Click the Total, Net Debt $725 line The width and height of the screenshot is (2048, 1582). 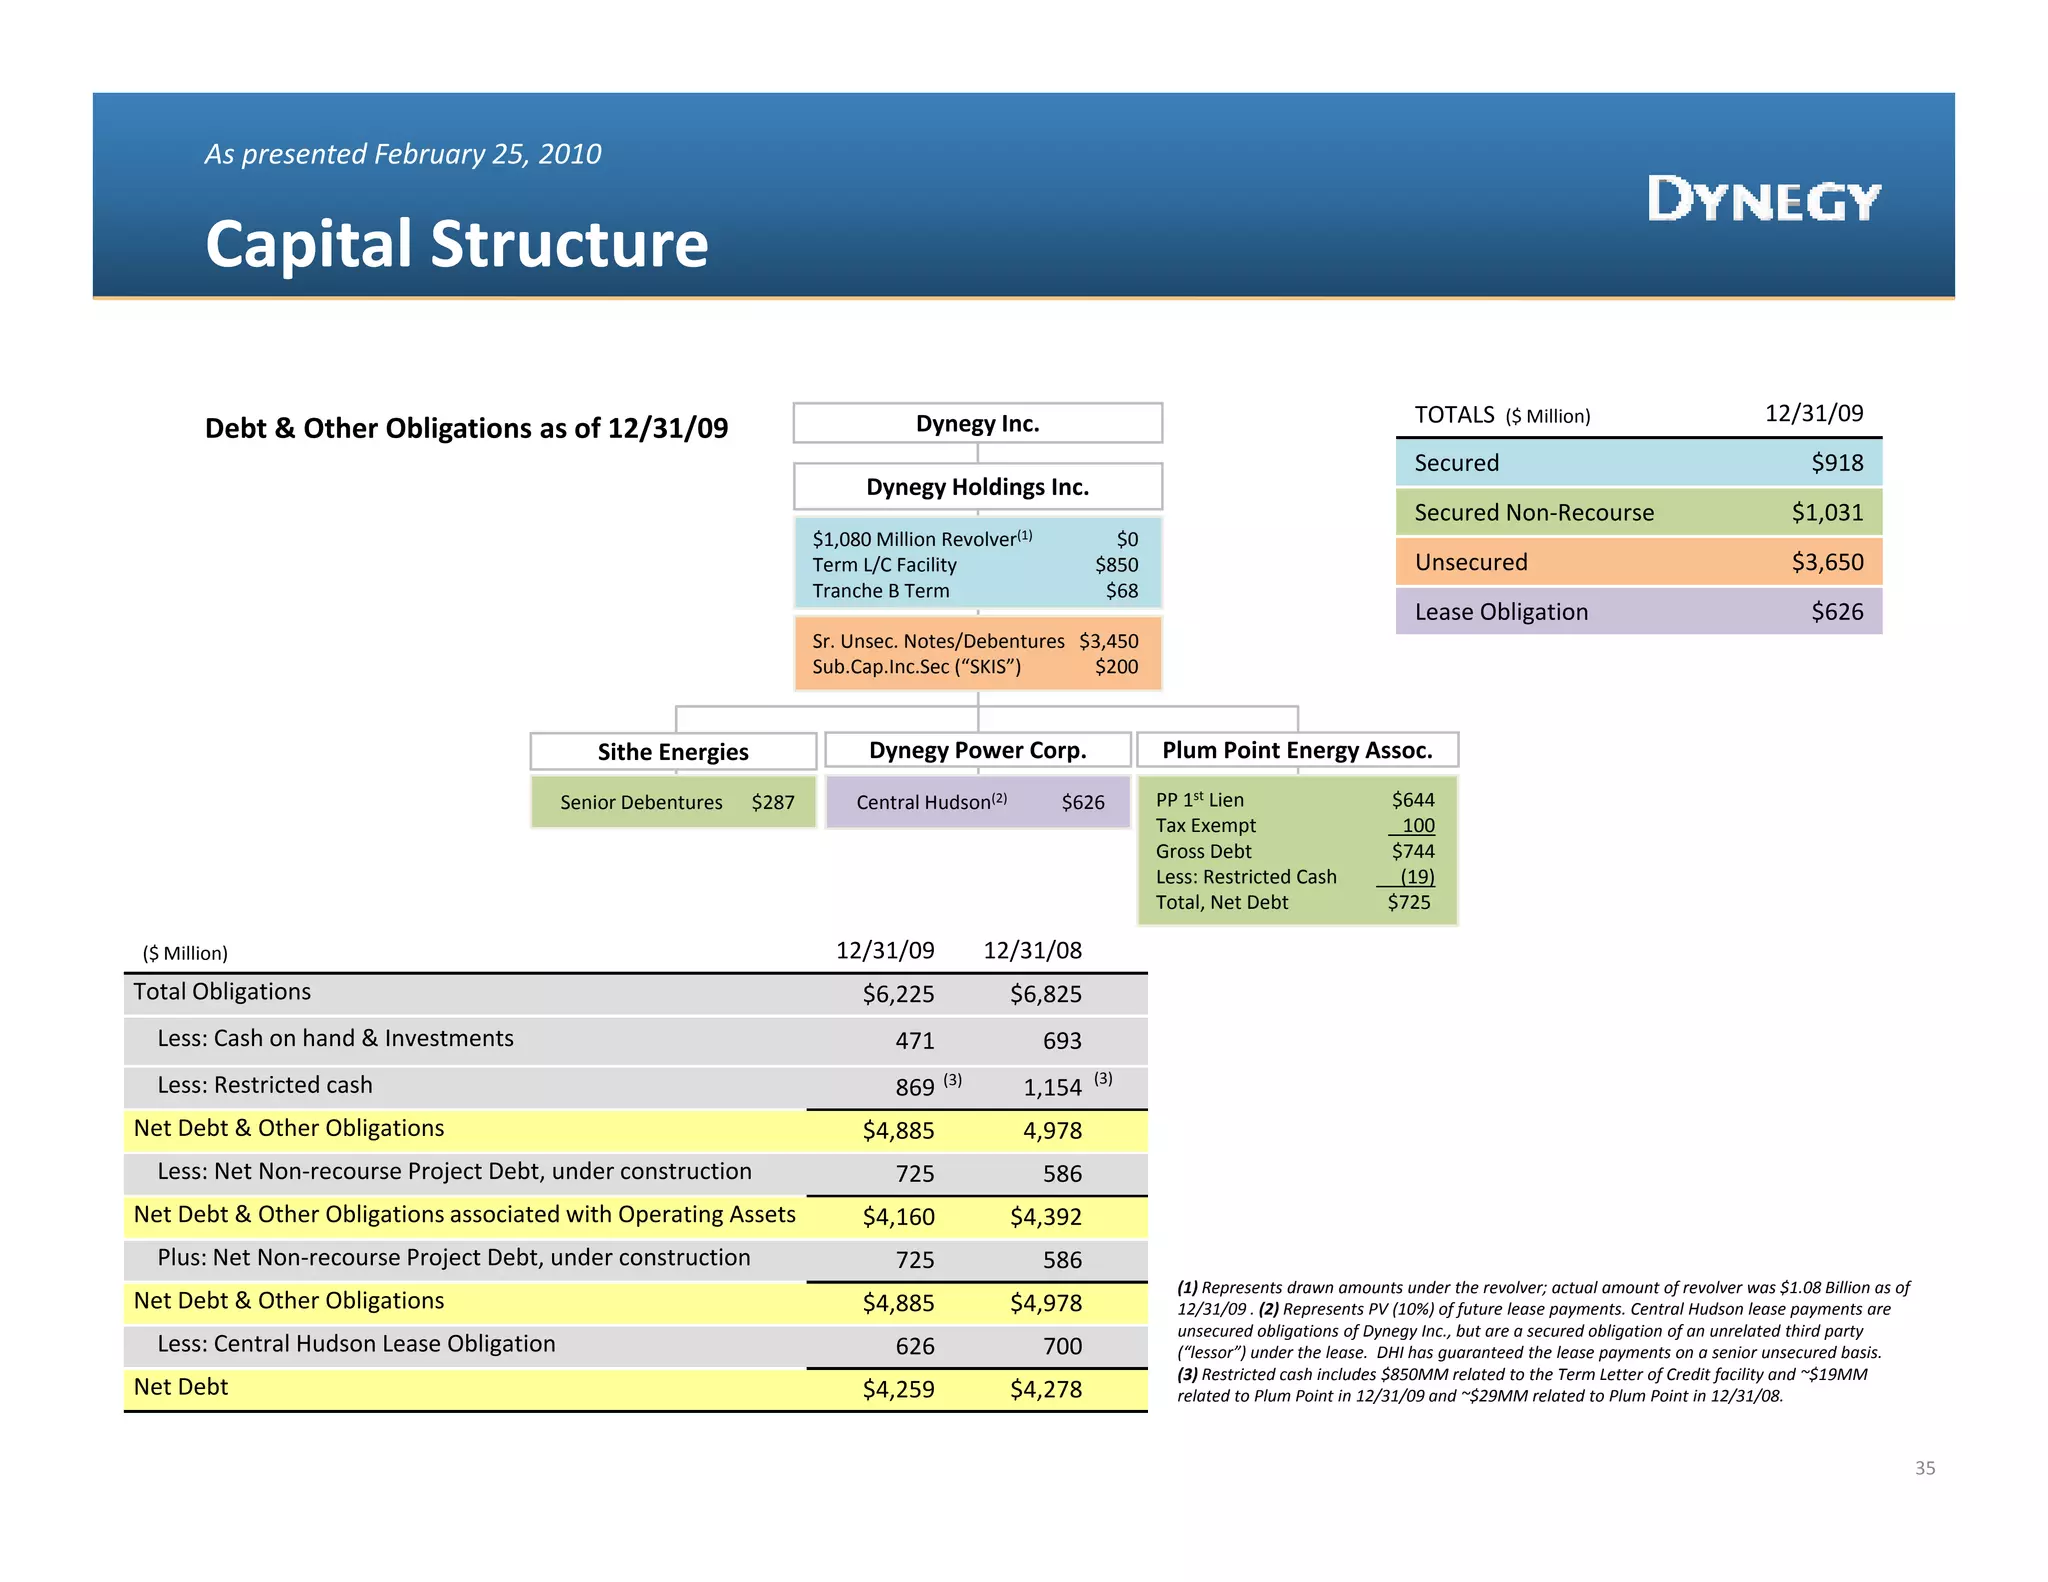pos(1292,902)
